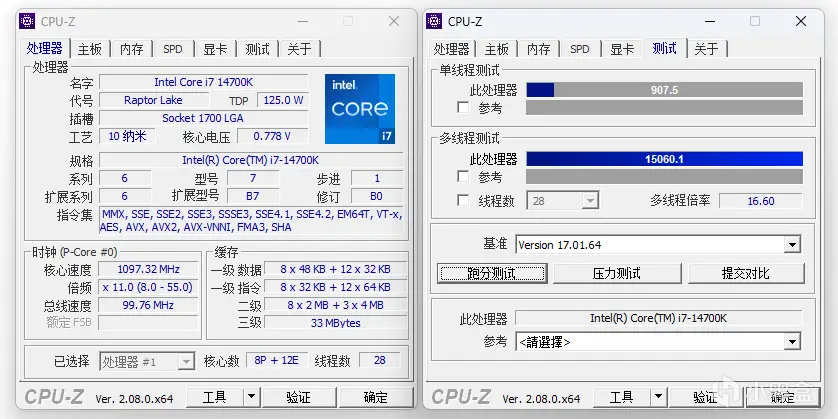The height and width of the screenshot is (419, 838).
Task: Open 显卡 tab in left window
Action: [x=215, y=49]
